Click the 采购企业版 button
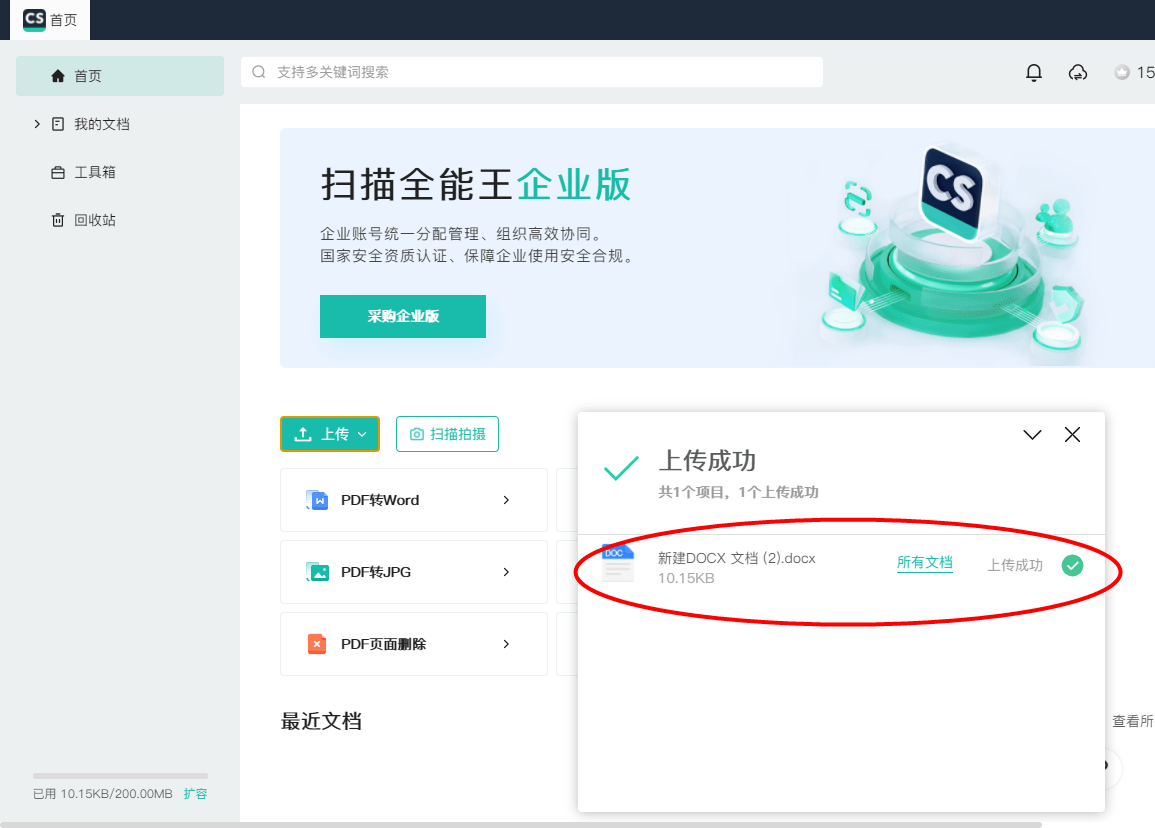The image size is (1155, 828). [402, 316]
